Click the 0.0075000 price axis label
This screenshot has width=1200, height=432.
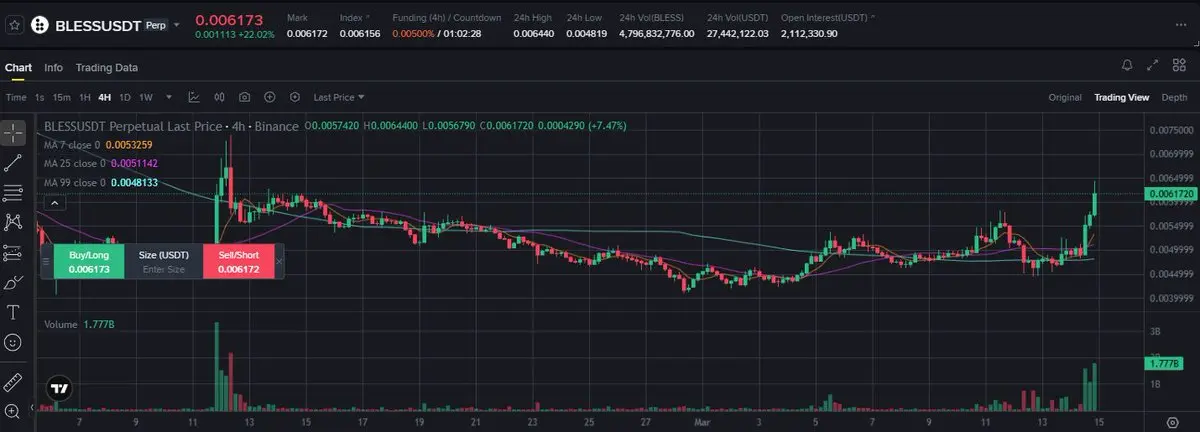(x=1169, y=130)
